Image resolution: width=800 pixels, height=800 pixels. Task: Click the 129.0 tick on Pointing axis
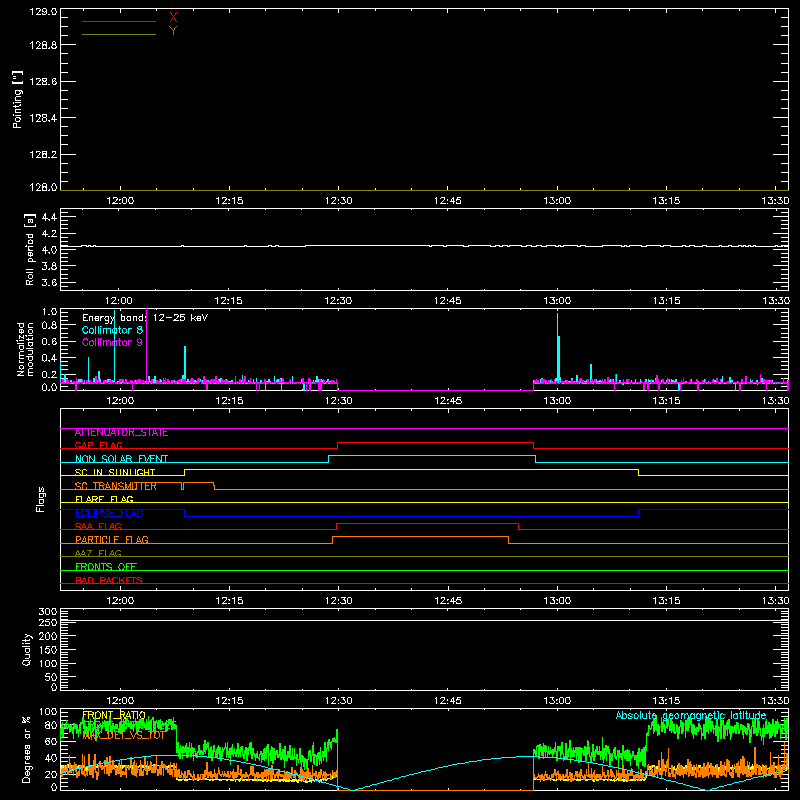point(43,12)
